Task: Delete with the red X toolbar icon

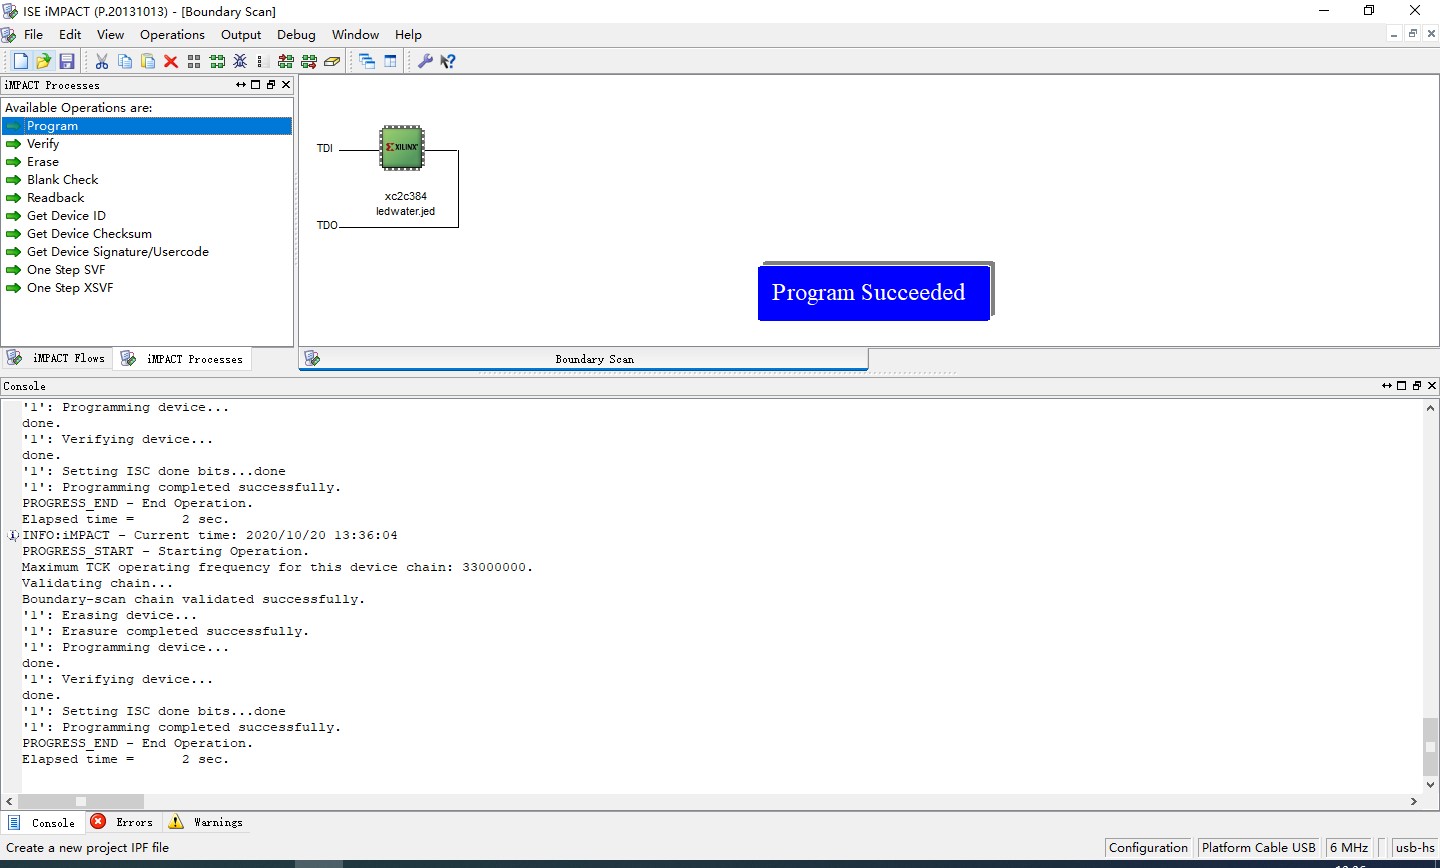Action: [x=171, y=61]
